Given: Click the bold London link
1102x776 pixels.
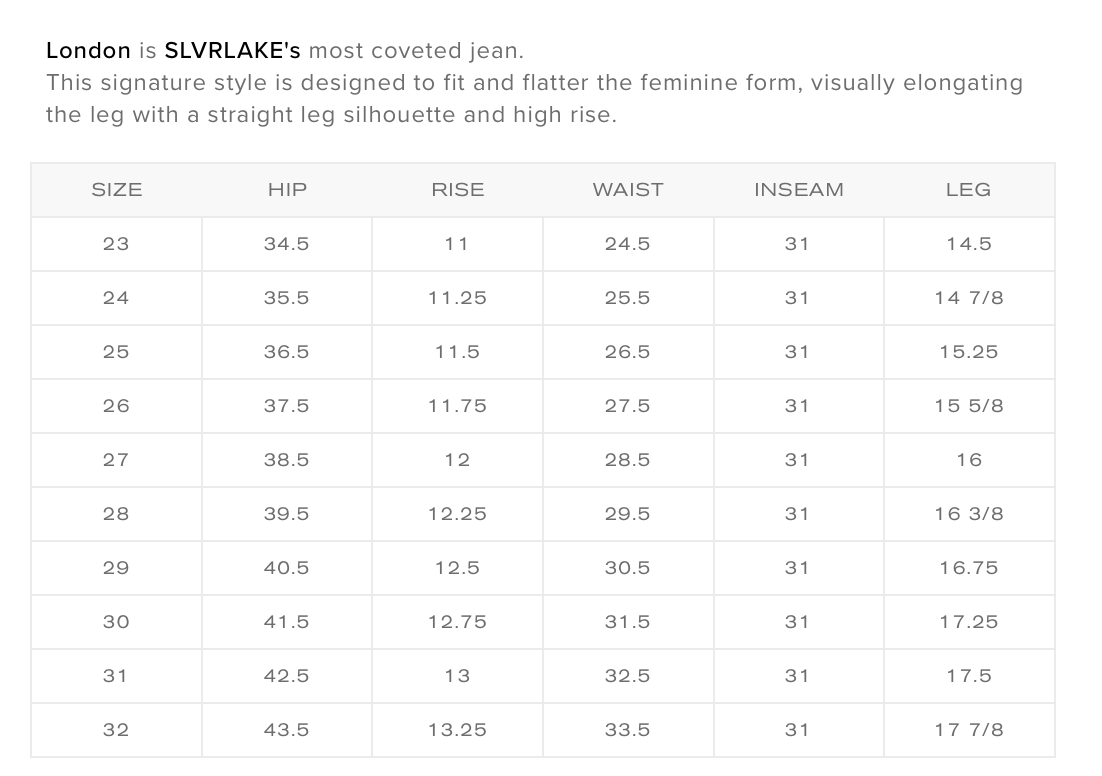Looking at the screenshot, I should coord(88,50).
